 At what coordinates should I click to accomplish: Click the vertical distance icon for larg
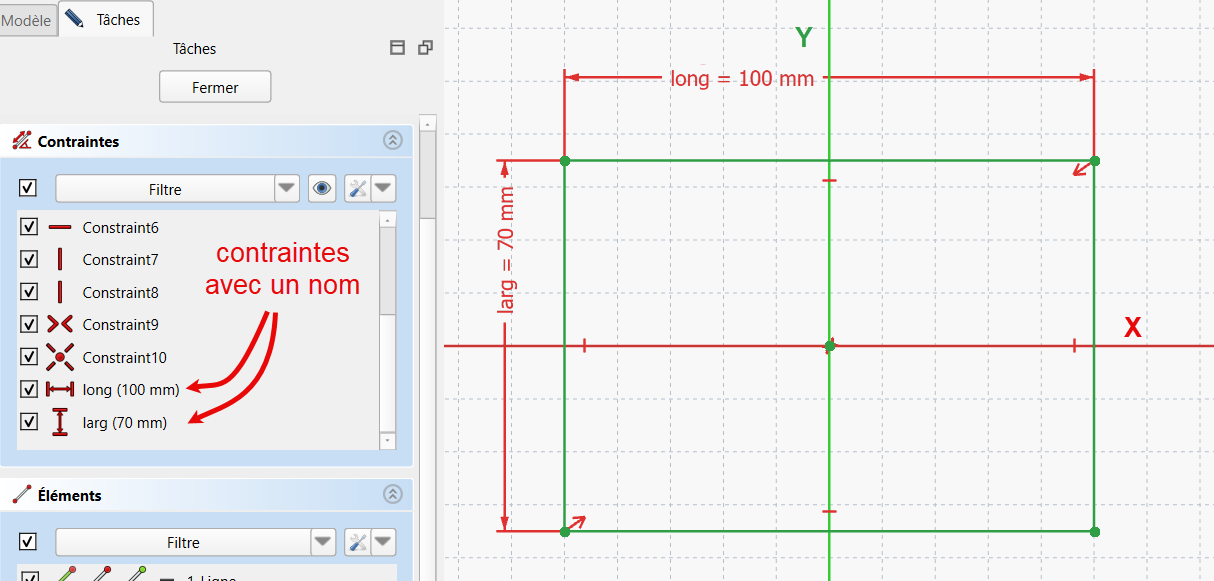60,422
